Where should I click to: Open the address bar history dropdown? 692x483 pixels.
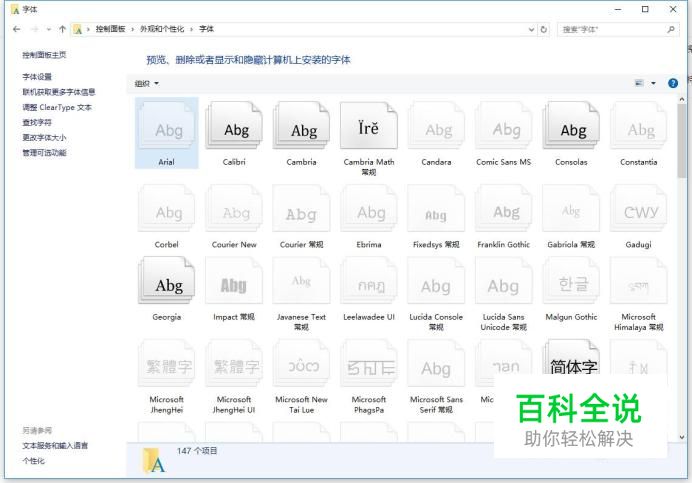[531, 30]
